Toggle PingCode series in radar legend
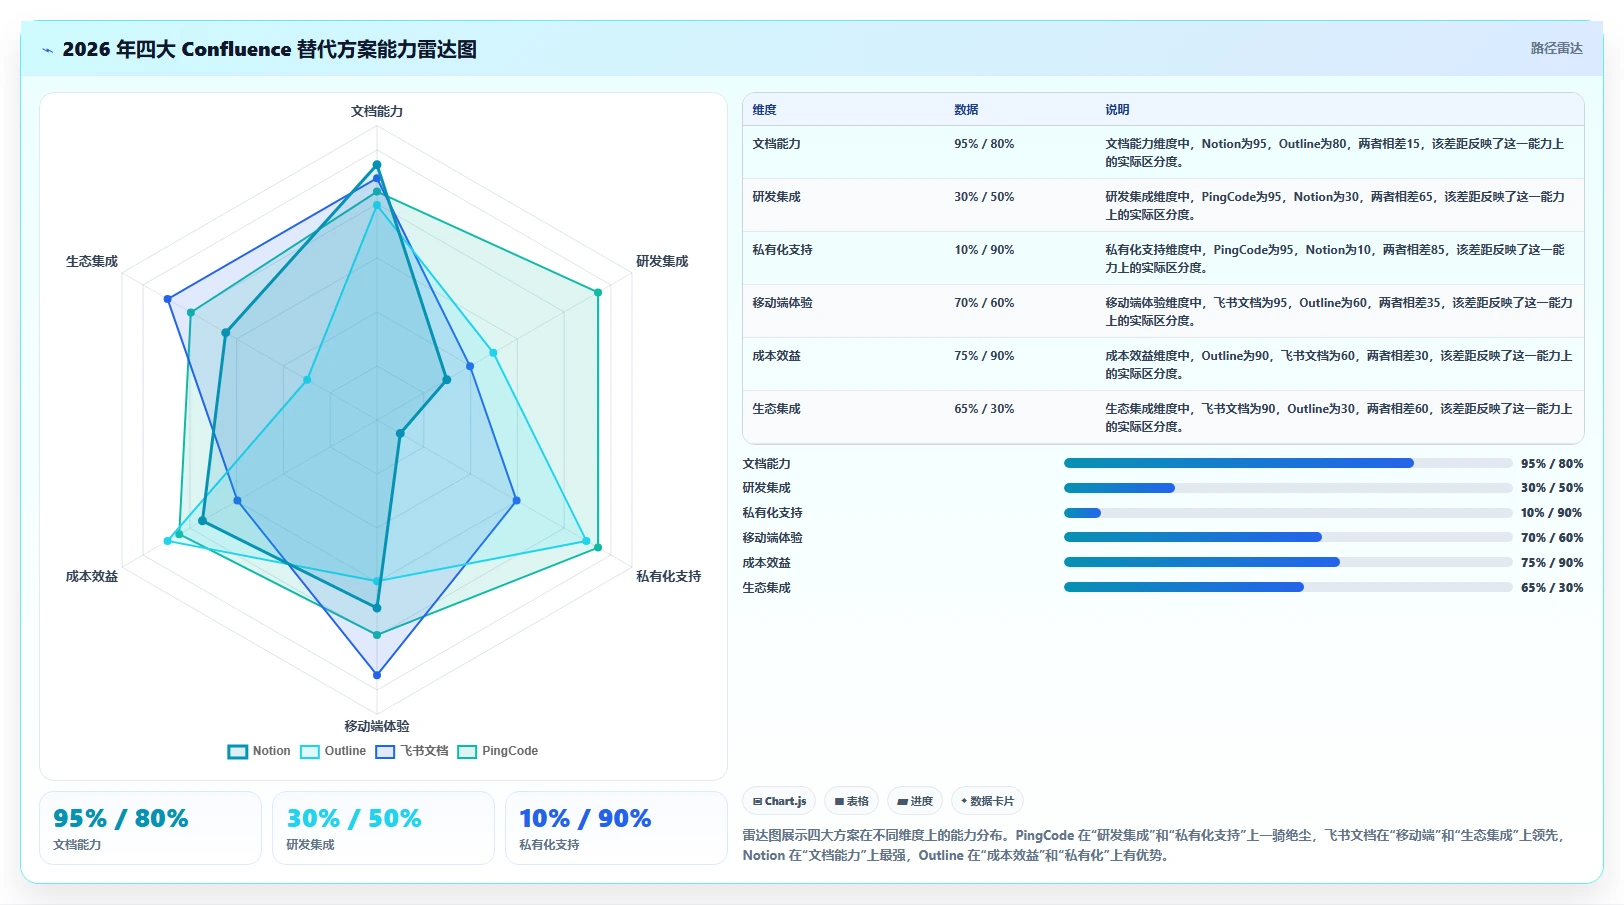 (497, 751)
